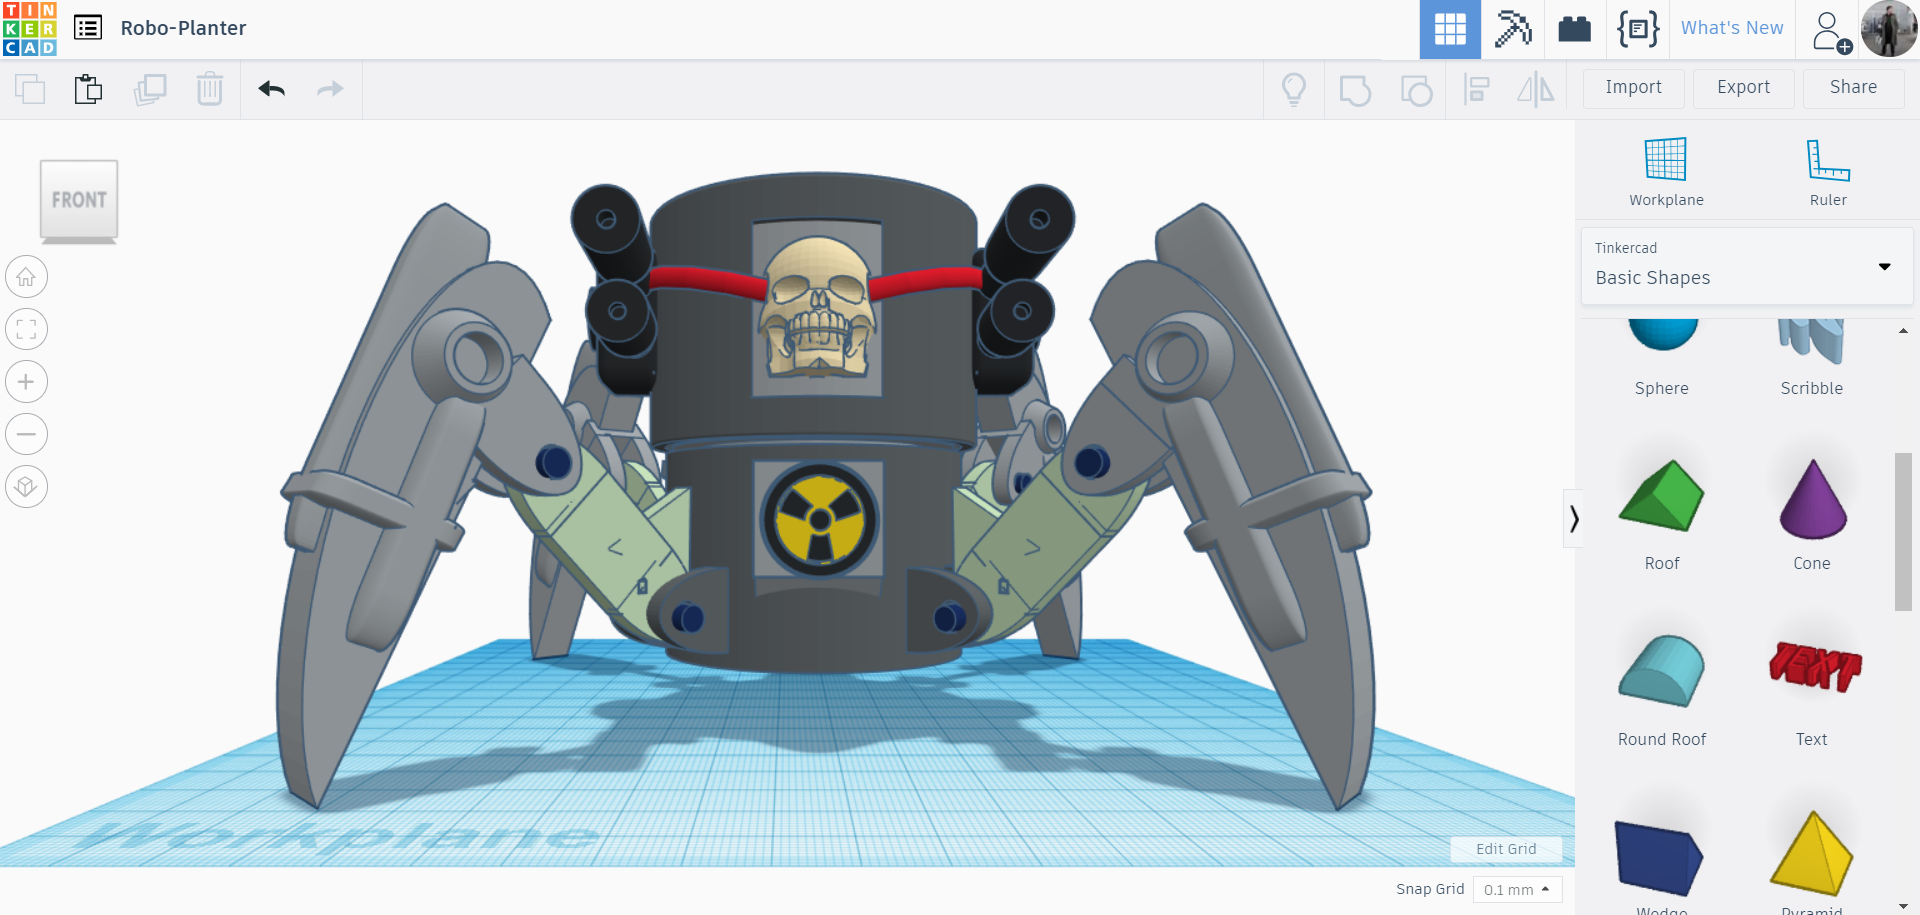
Task: Click the Share button
Action: coord(1854,88)
